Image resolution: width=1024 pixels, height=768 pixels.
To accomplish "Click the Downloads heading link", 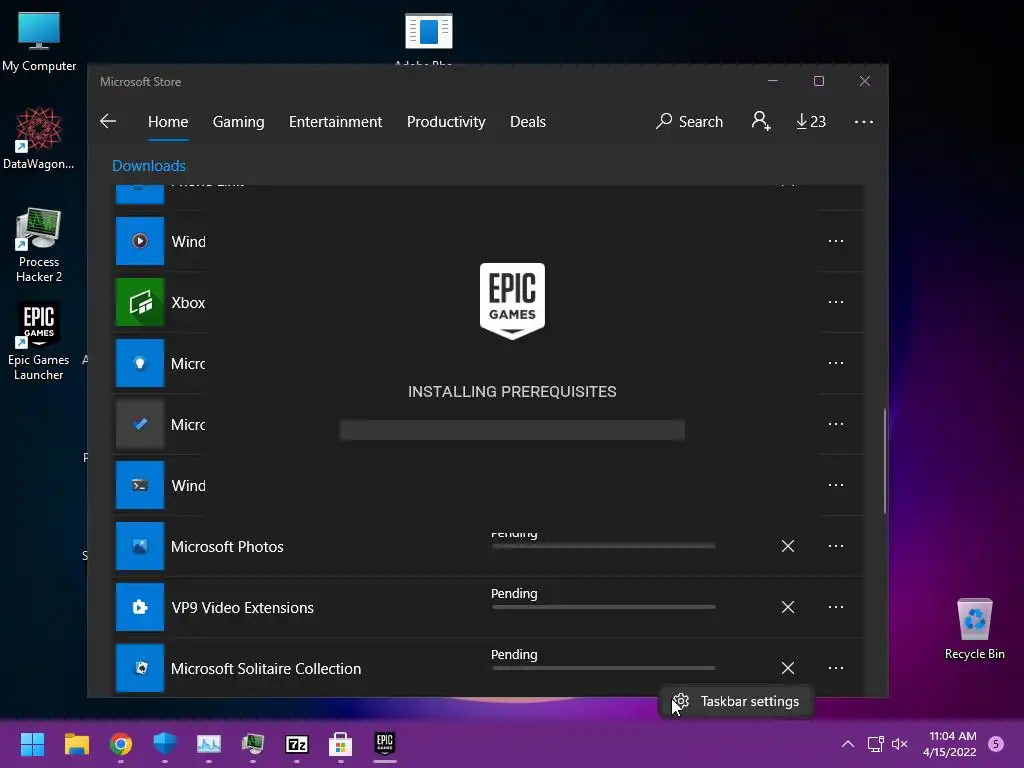I will [x=149, y=166].
